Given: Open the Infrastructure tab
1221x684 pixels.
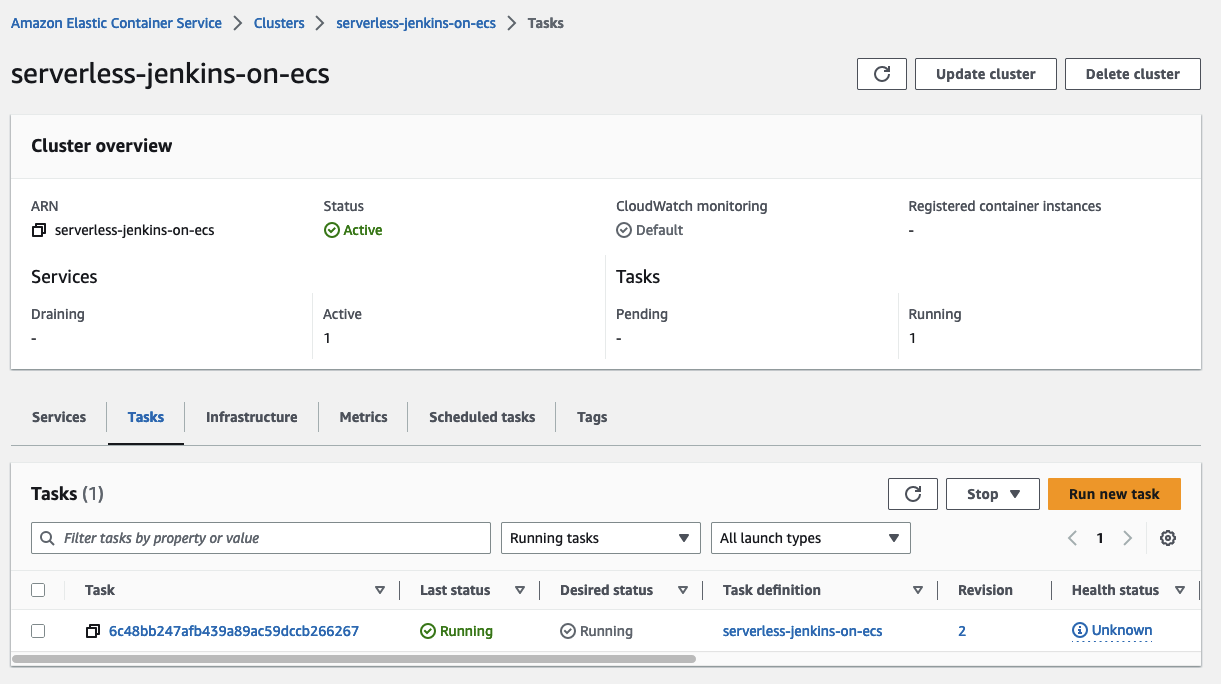Looking at the screenshot, I should pos(251,417).
